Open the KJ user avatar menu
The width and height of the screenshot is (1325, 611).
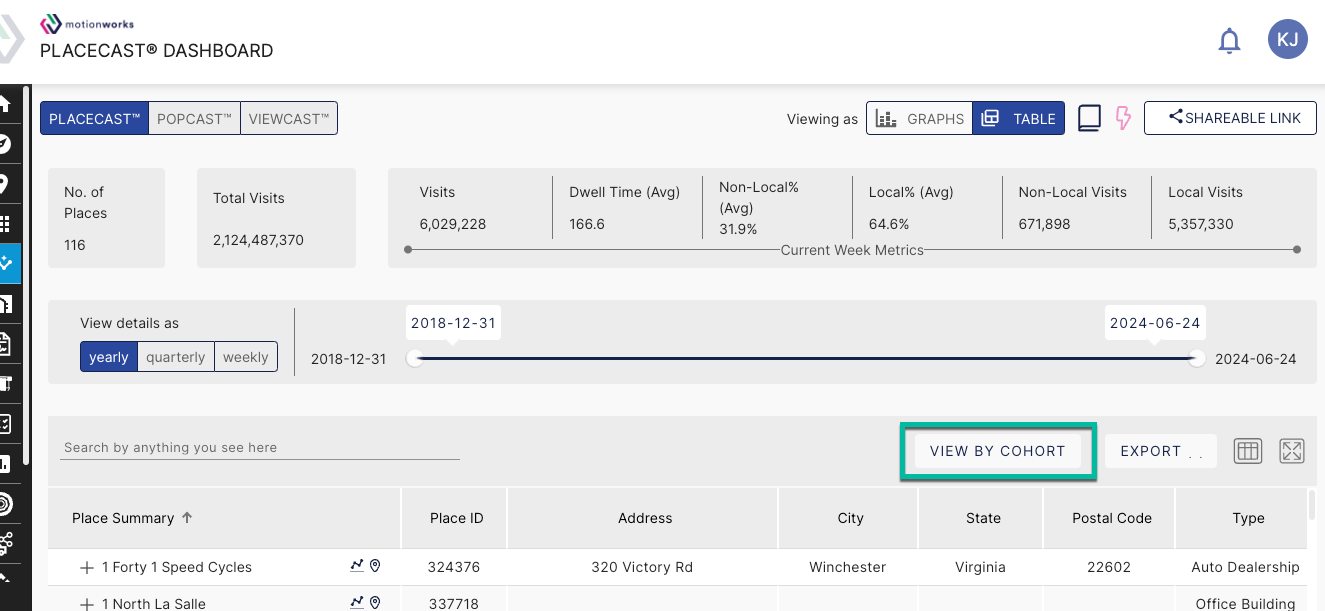point(1288,40)
